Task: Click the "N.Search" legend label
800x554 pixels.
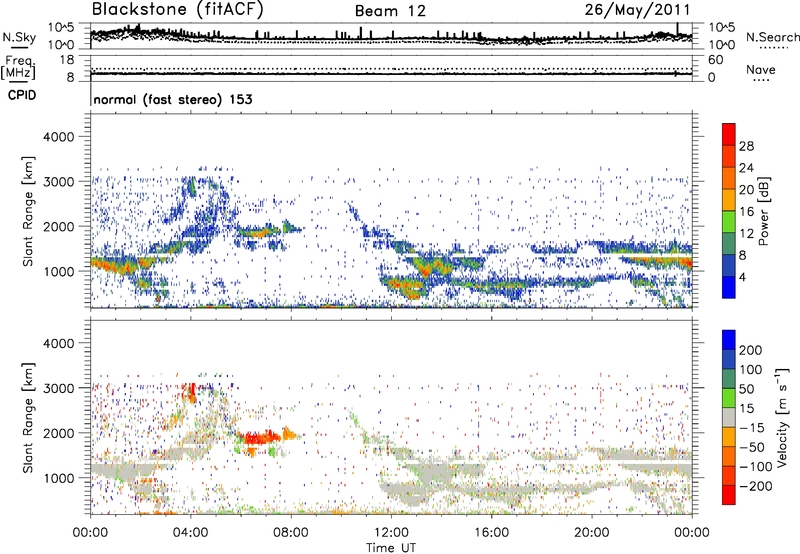Action: [772, 37]
